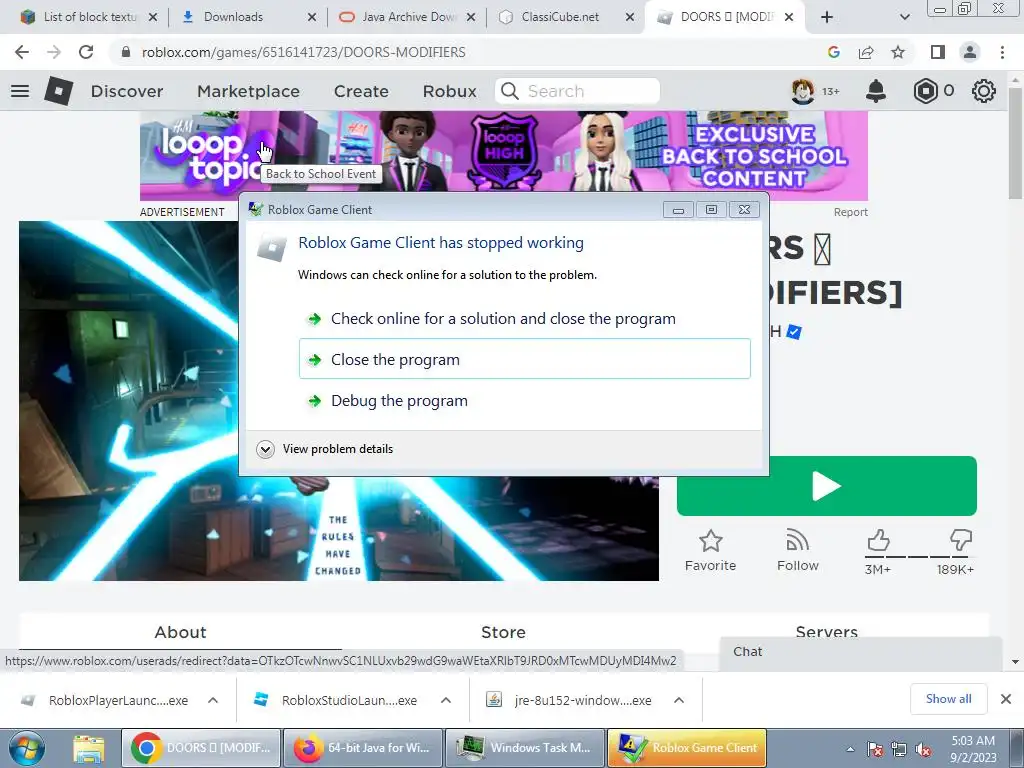
Task: Expand View problem details
Action: [325, 449]
